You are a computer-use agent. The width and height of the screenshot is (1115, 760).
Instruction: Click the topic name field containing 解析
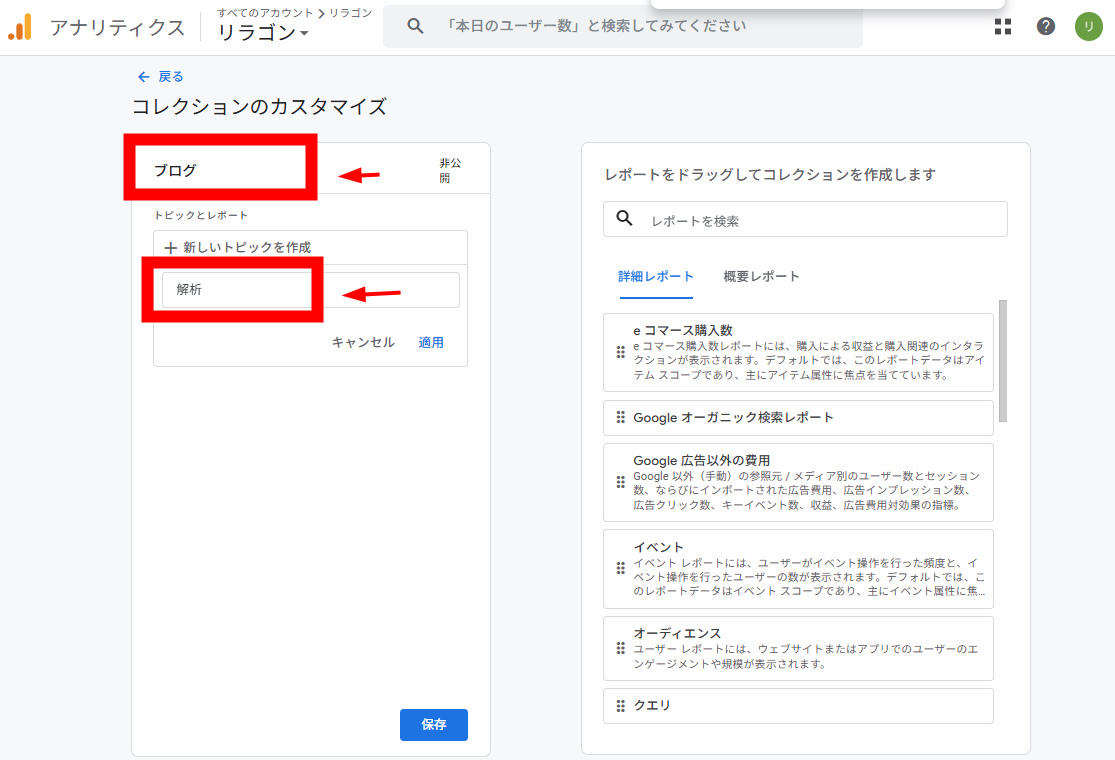pos(310,290)
